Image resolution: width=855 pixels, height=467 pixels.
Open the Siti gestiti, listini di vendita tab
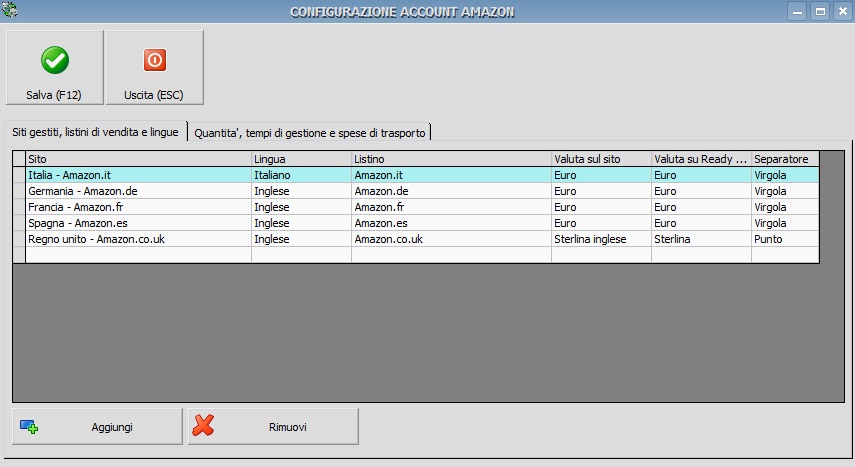95,132
